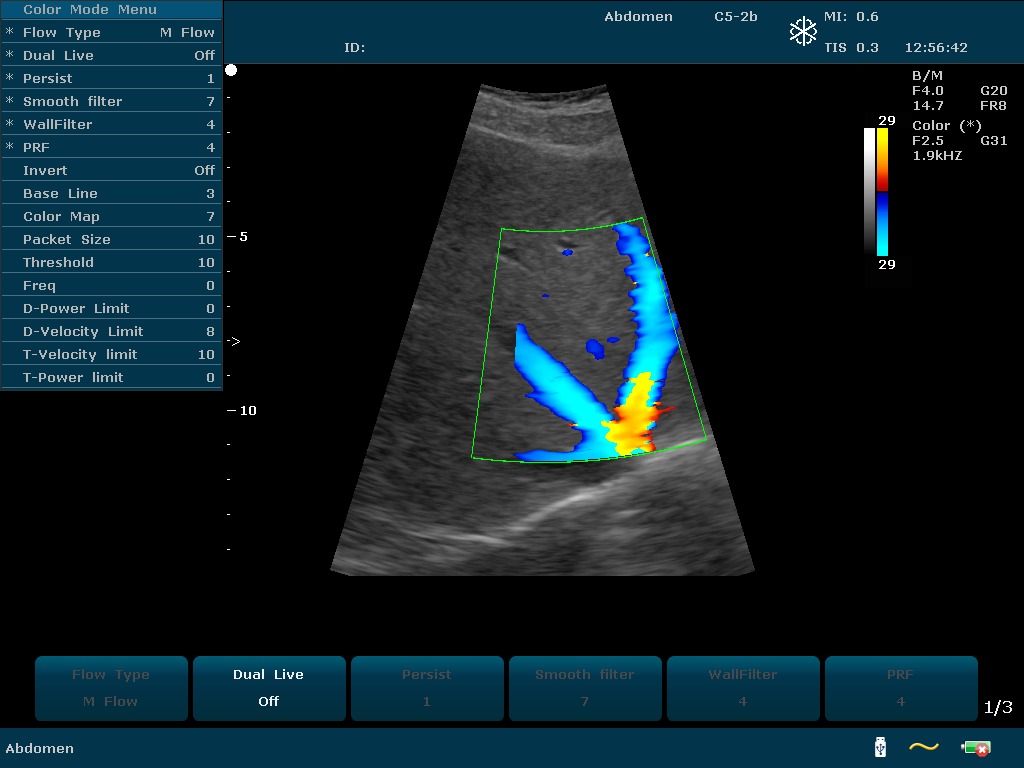The image size is (1024, 768).
Task: Click the patient ID field
Action: click(x=355, y=48)
